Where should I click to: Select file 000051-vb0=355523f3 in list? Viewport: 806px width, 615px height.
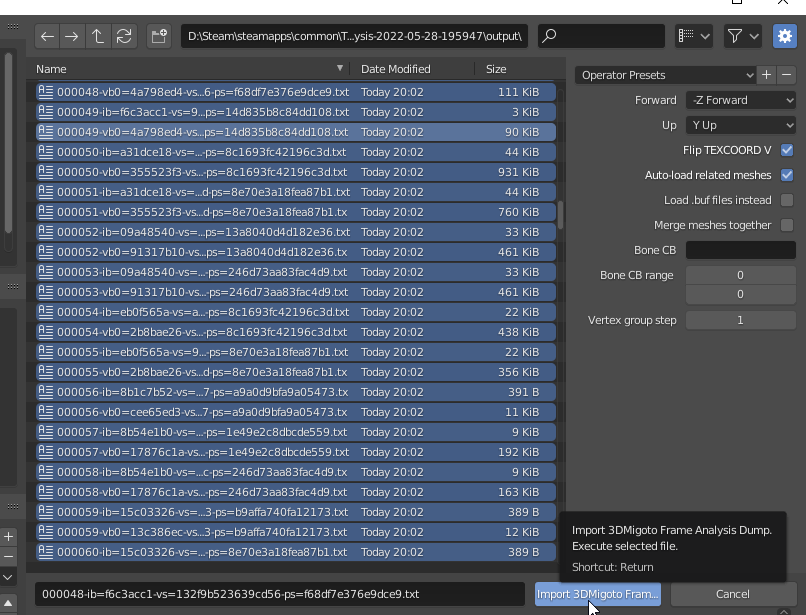pyautogui.click(x=296, y=212)
